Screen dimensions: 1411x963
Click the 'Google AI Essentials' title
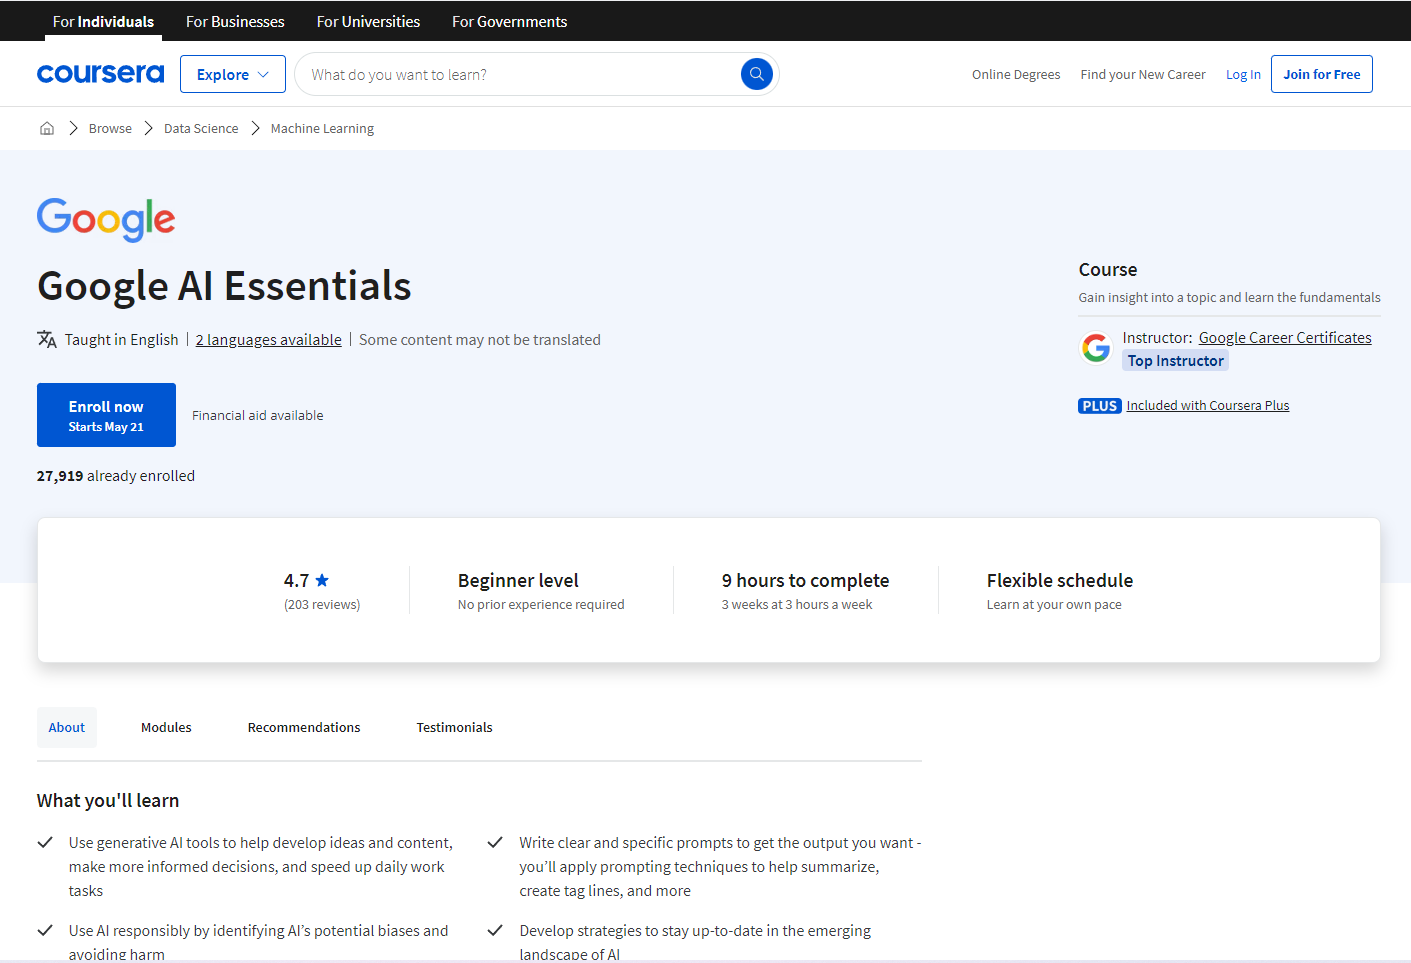[x=224, y=286]
